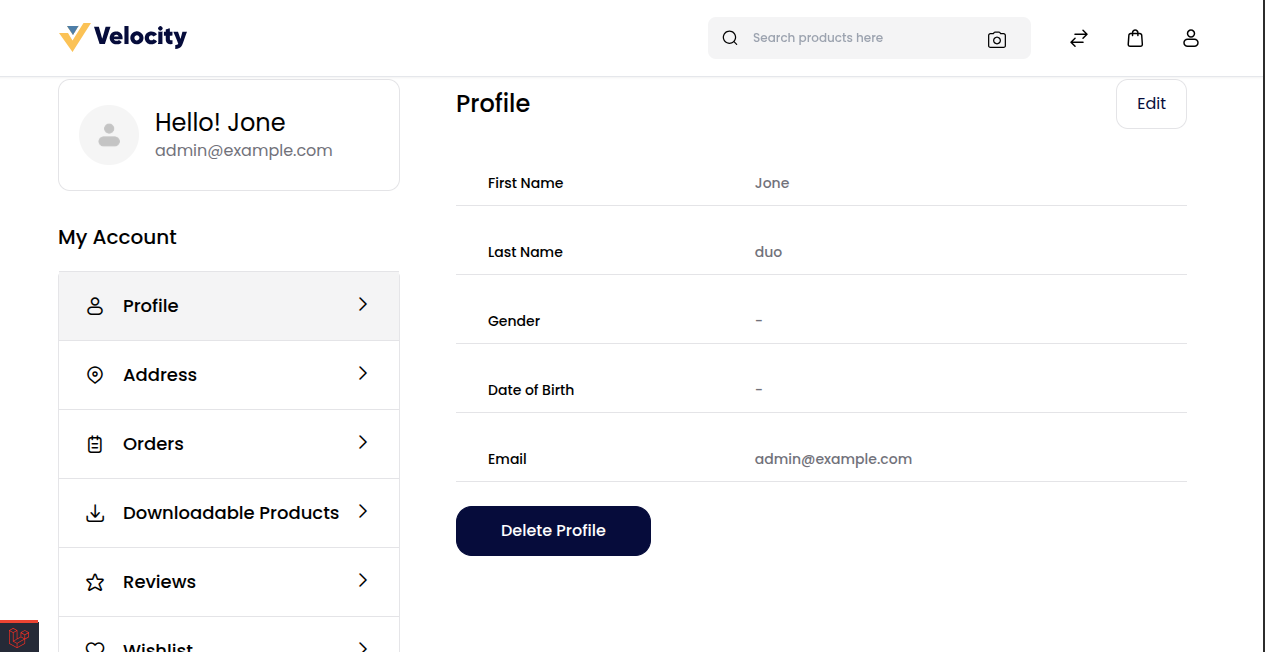Click the compare arrows icon in header
This screenshot has height=652, width=1265.
[x=1078, y=37]
